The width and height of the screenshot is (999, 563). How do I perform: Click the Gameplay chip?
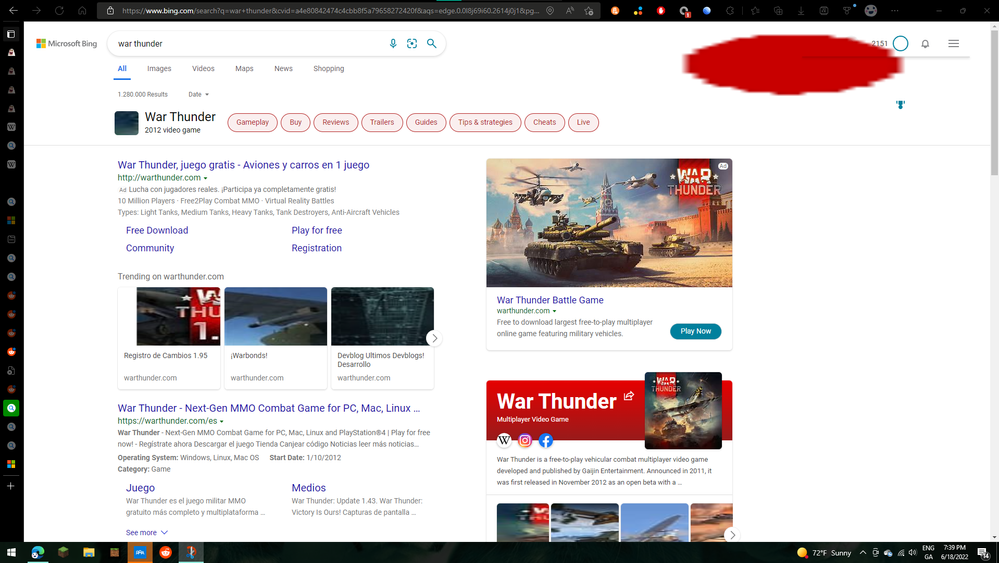pos(252,122)
